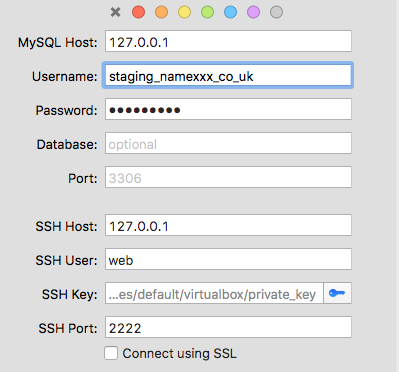
Task: Pick the red color label
Action: click(x=138, y=12)
